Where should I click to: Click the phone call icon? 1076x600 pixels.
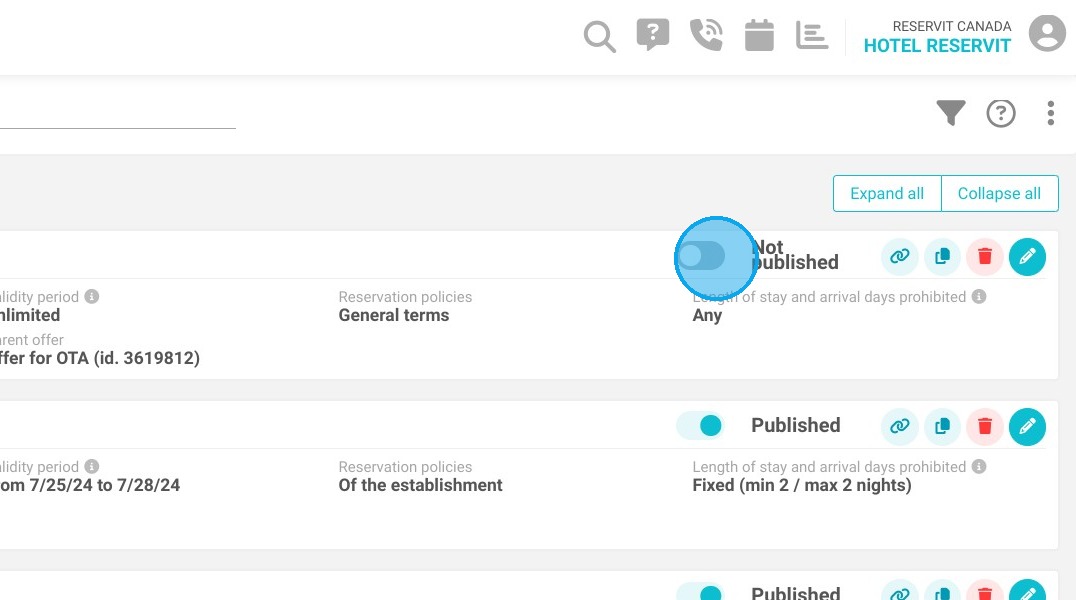pyautogui.click(x=706, y=35)
